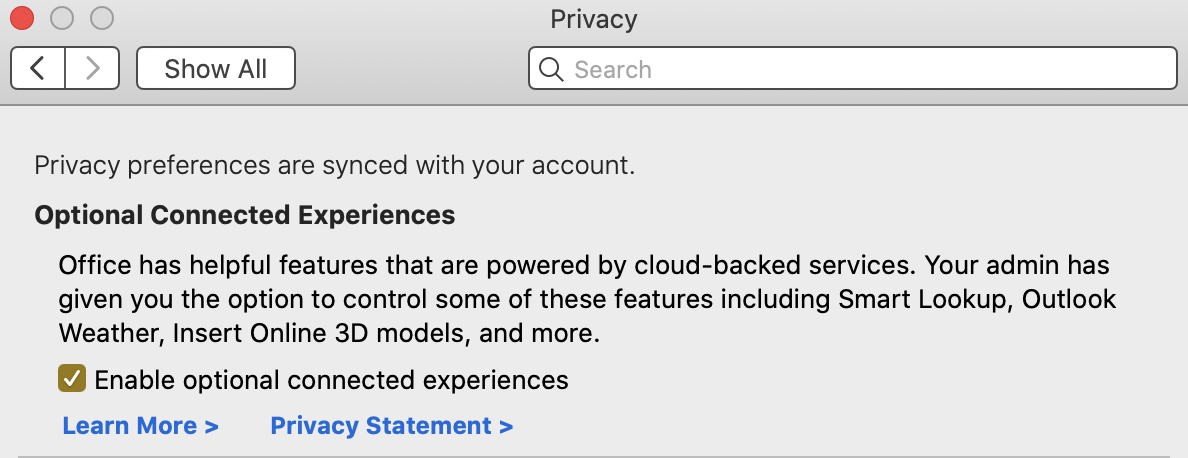Click the "Enable optional connected experiences" label
This screenshot has width=1188, height=458.
(x=331, y=380)
